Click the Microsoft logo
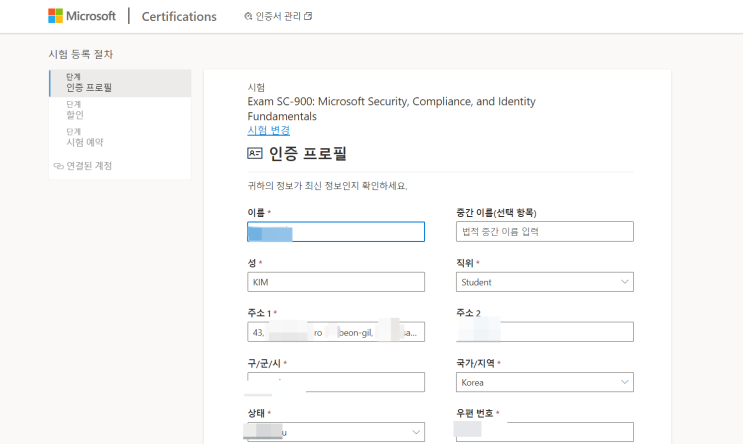This screenshot has height=444, width=743. [82, 16]
